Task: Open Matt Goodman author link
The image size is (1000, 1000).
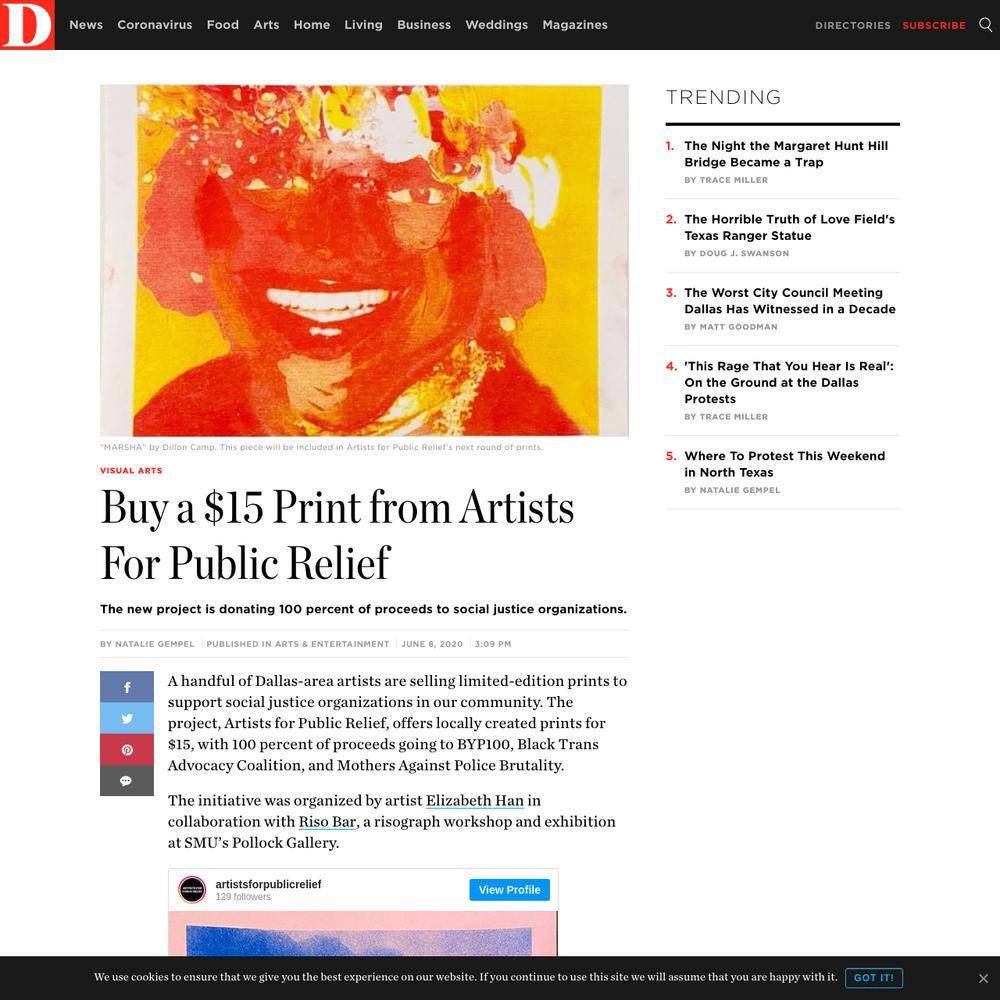Action: pos(739,327)
